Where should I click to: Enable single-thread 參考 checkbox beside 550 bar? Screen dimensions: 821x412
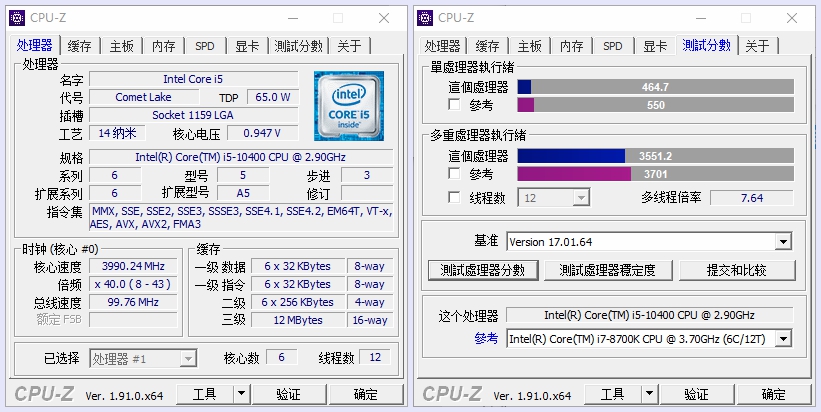tap(454, 105)
